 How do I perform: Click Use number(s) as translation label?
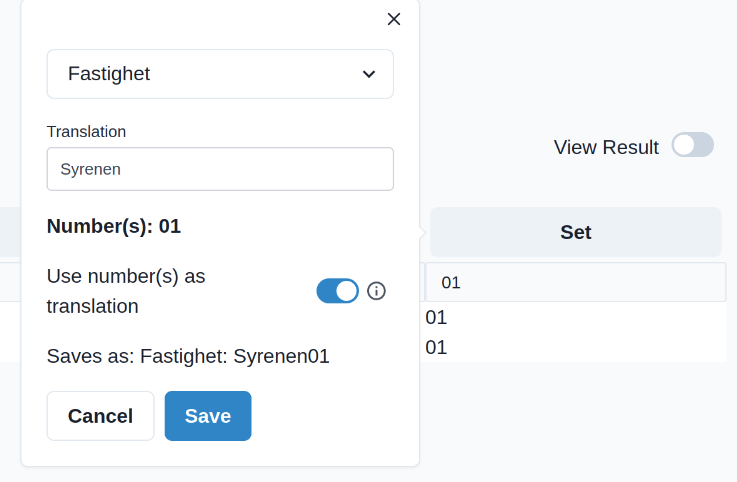coord(126,291)
